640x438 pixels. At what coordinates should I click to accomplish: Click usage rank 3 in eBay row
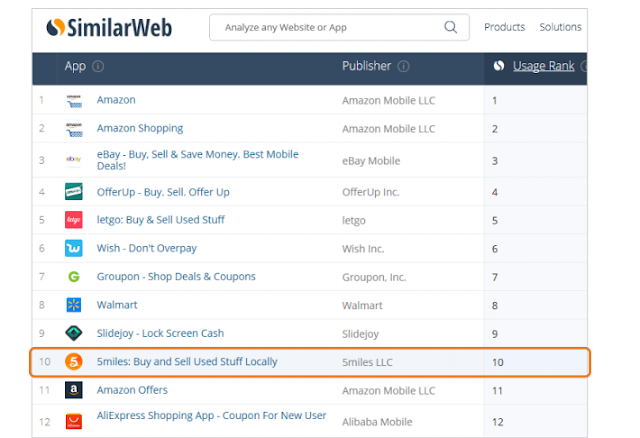click(x=495, y=161)
